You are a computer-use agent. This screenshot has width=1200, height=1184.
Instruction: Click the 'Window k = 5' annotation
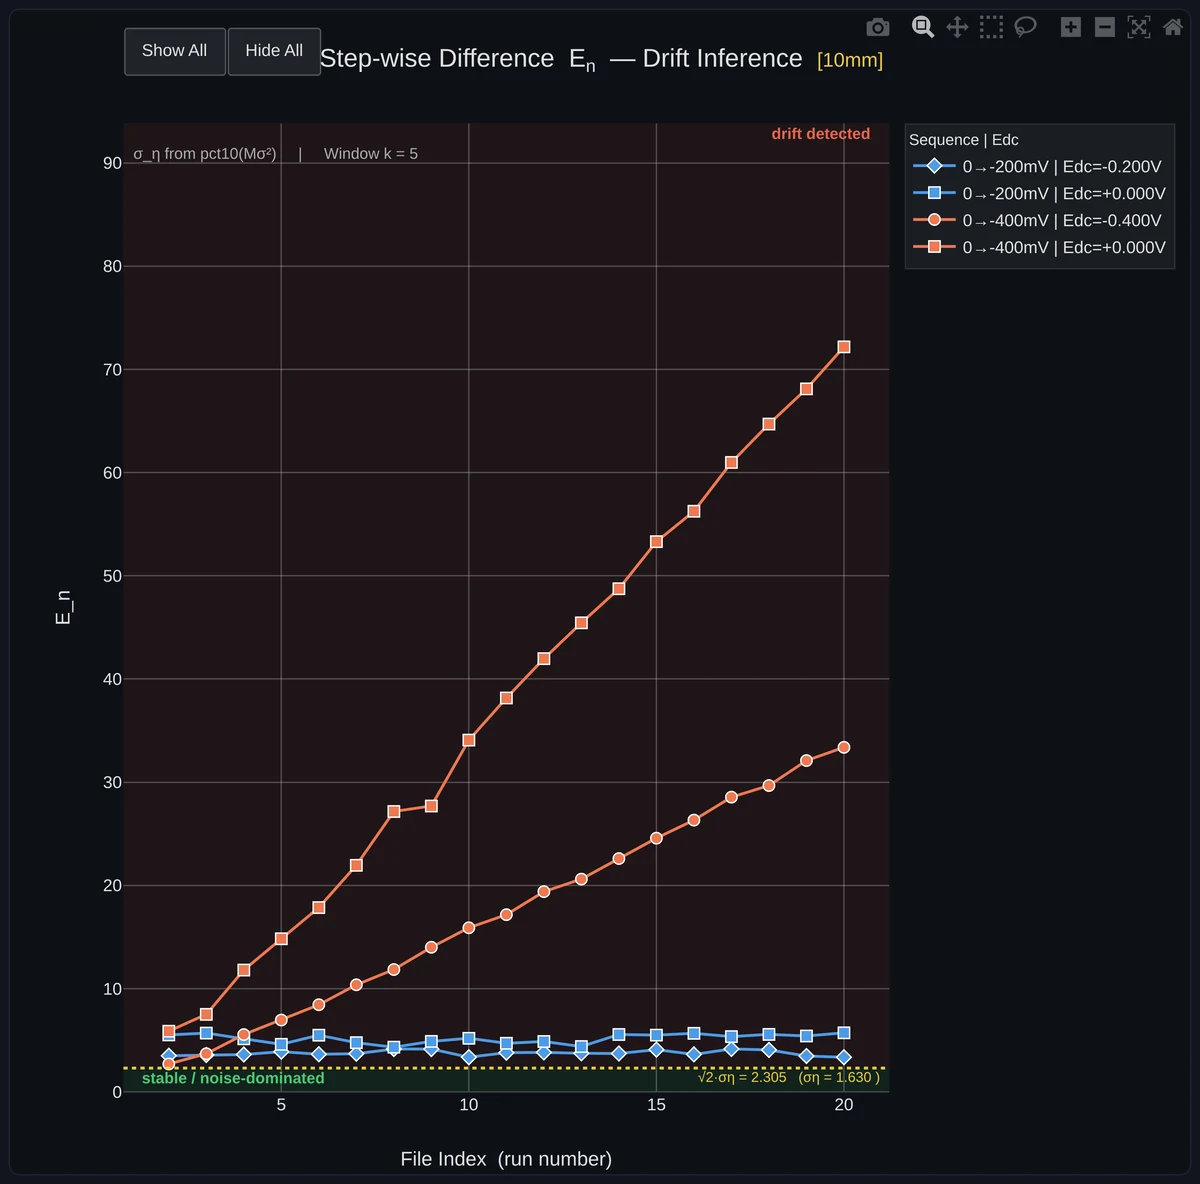tap(371, 154)
